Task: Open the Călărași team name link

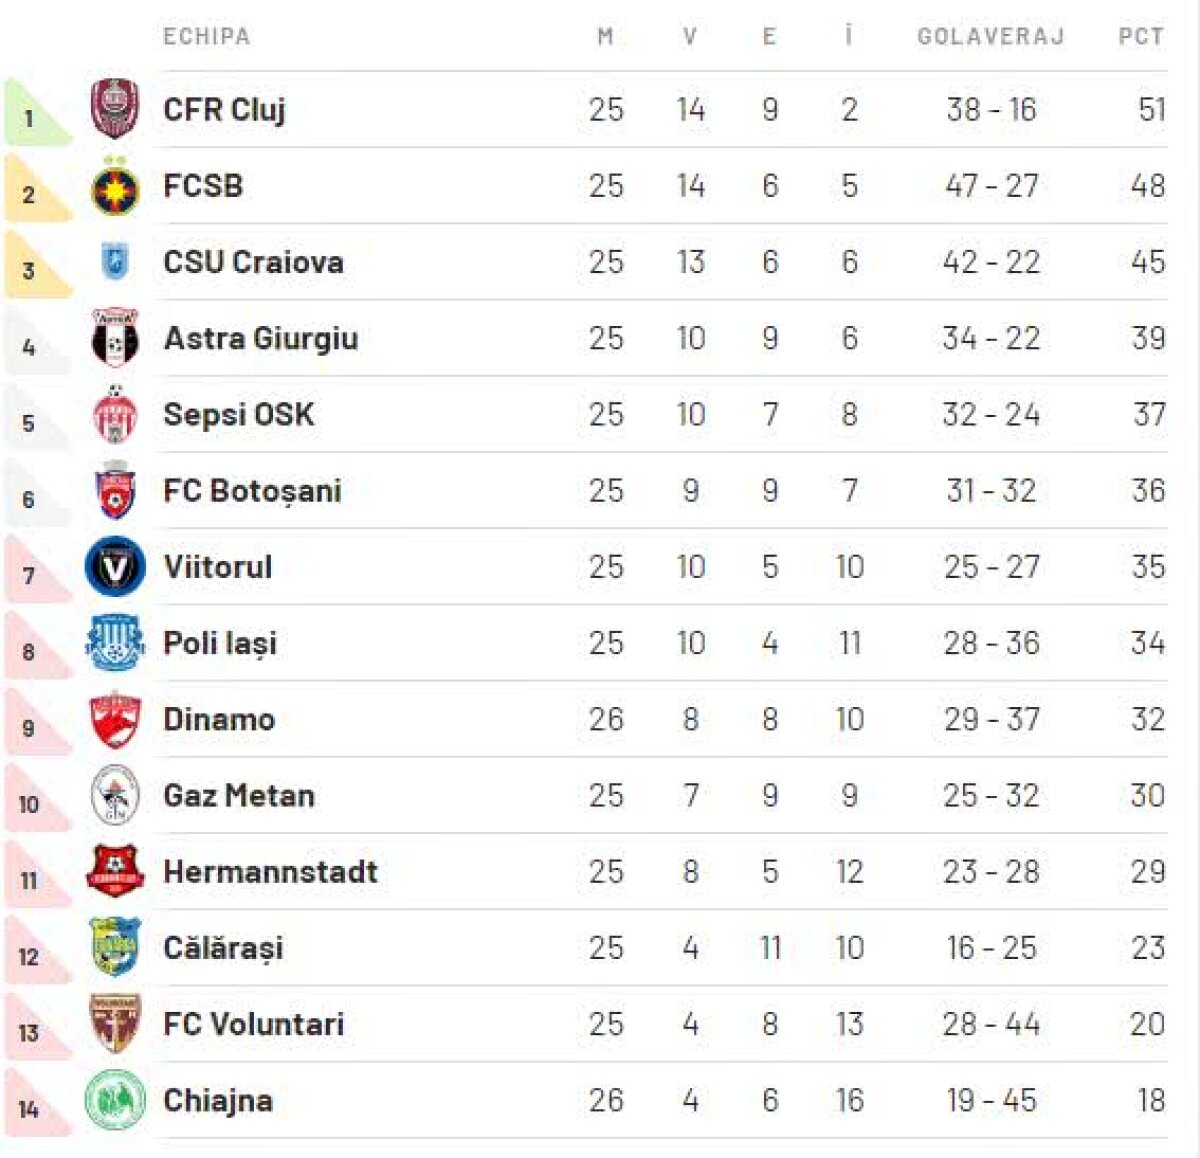Action: (223, 948)
